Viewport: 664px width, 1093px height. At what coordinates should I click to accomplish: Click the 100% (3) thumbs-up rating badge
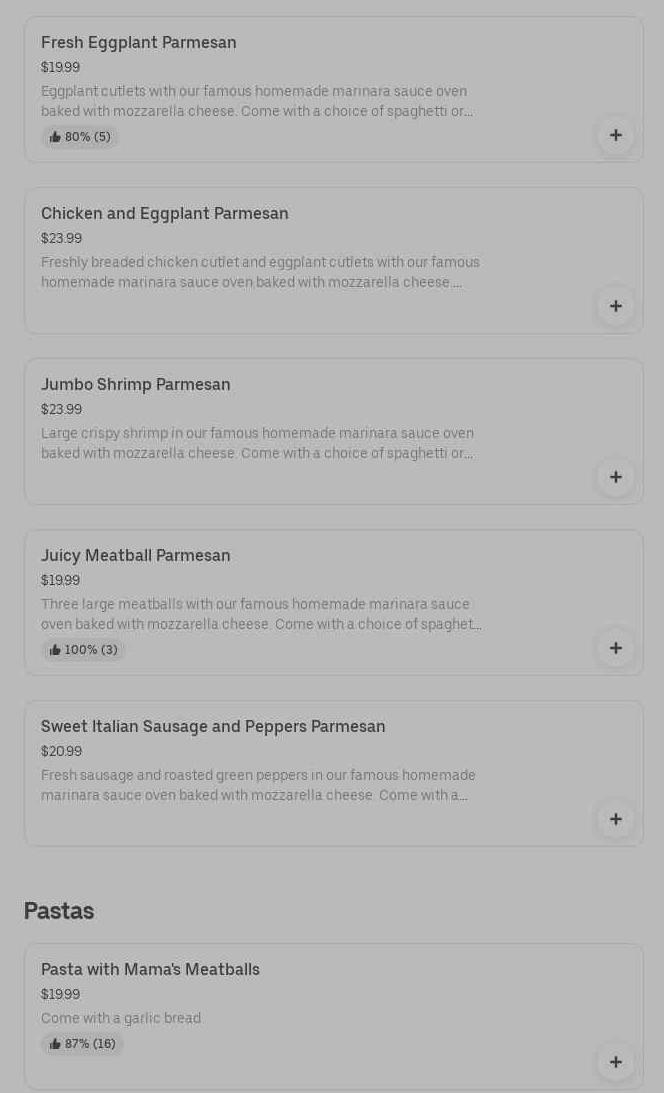(x=83, y=650)
